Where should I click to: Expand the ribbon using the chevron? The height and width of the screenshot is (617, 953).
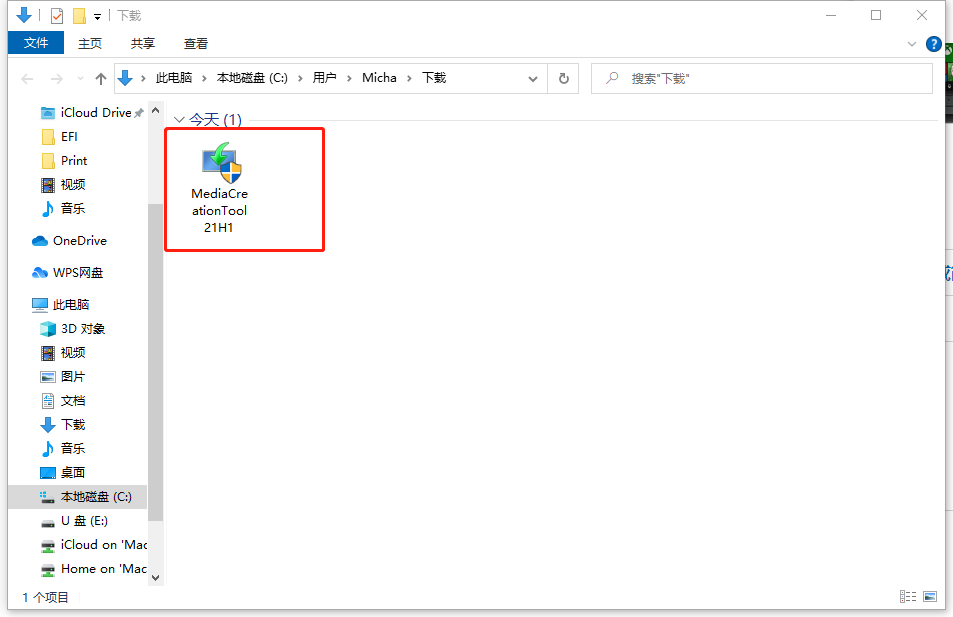point(911,44)
